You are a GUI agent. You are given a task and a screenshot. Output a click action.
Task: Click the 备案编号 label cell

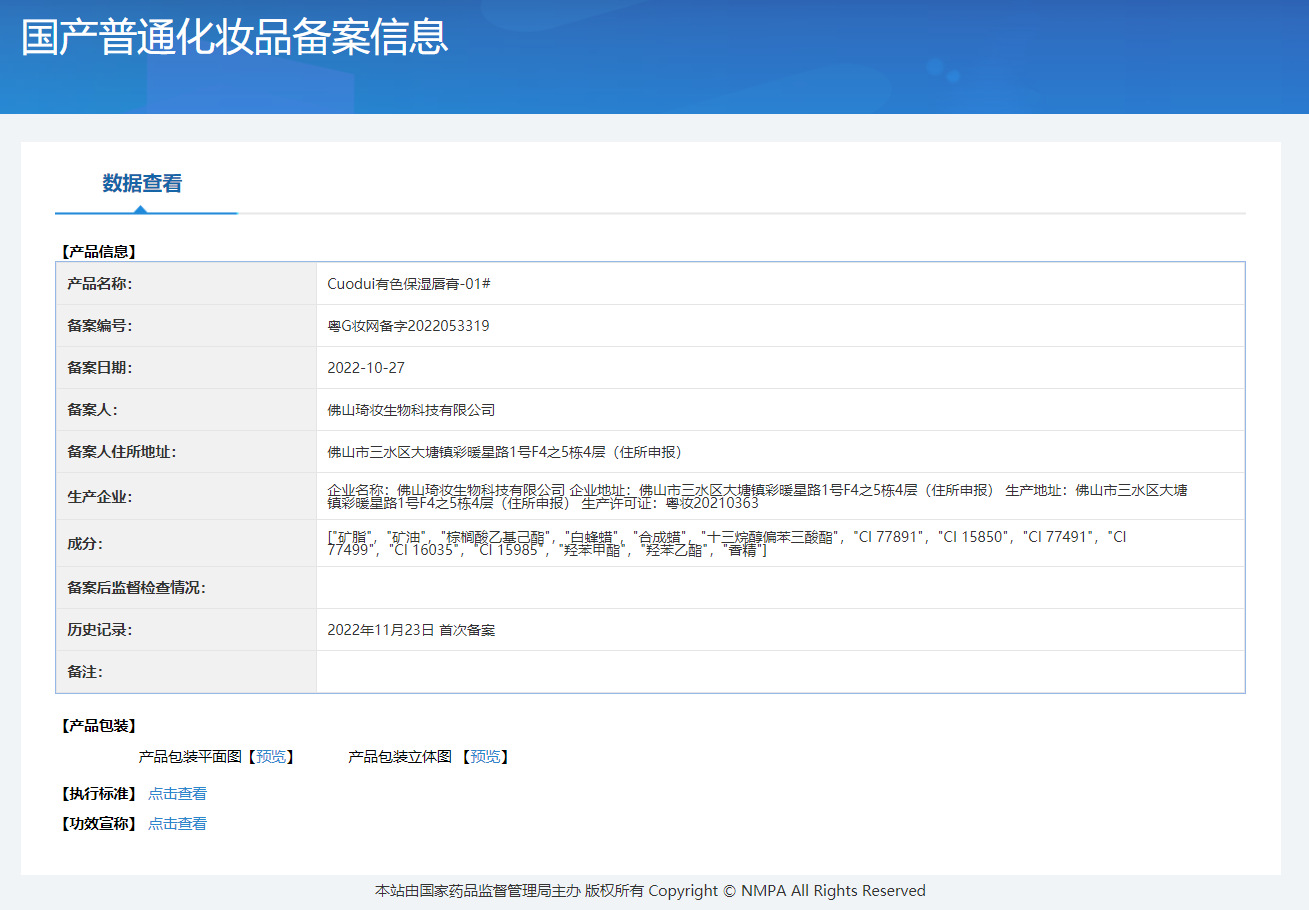tap(186, 326)
